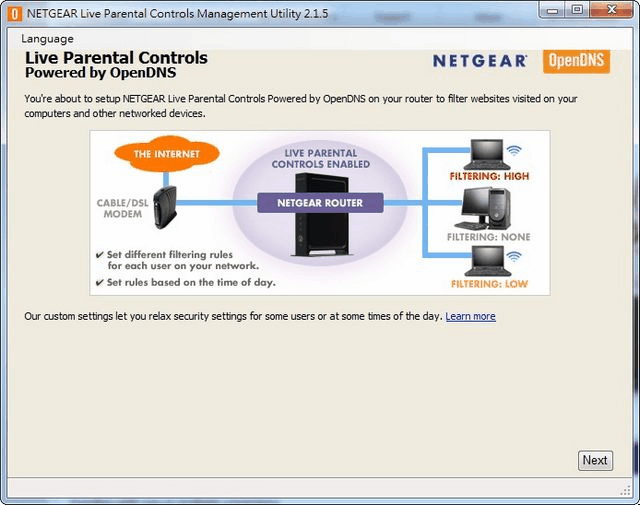Minimize the Parental Controls Utility window
The image size is (640, 505).
pyautogui.click(x=552, y=10)
